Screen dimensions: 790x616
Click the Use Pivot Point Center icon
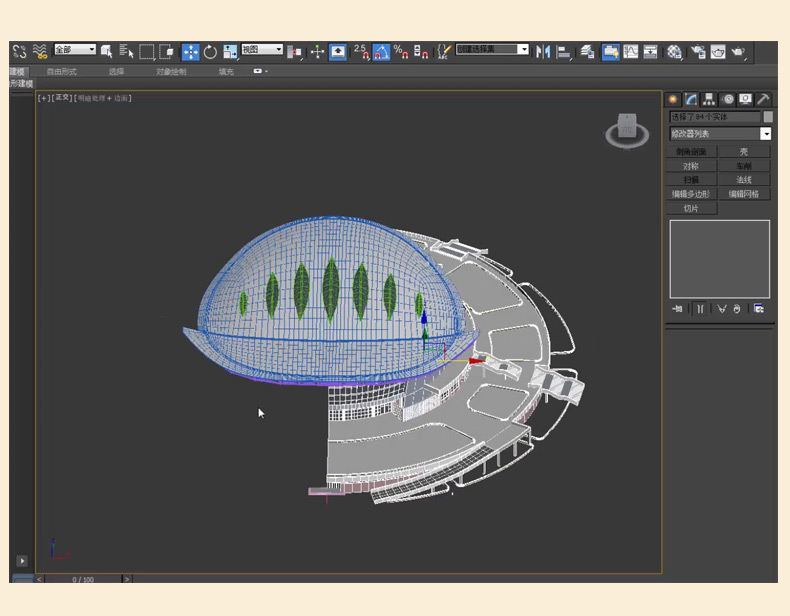[294, 52]
